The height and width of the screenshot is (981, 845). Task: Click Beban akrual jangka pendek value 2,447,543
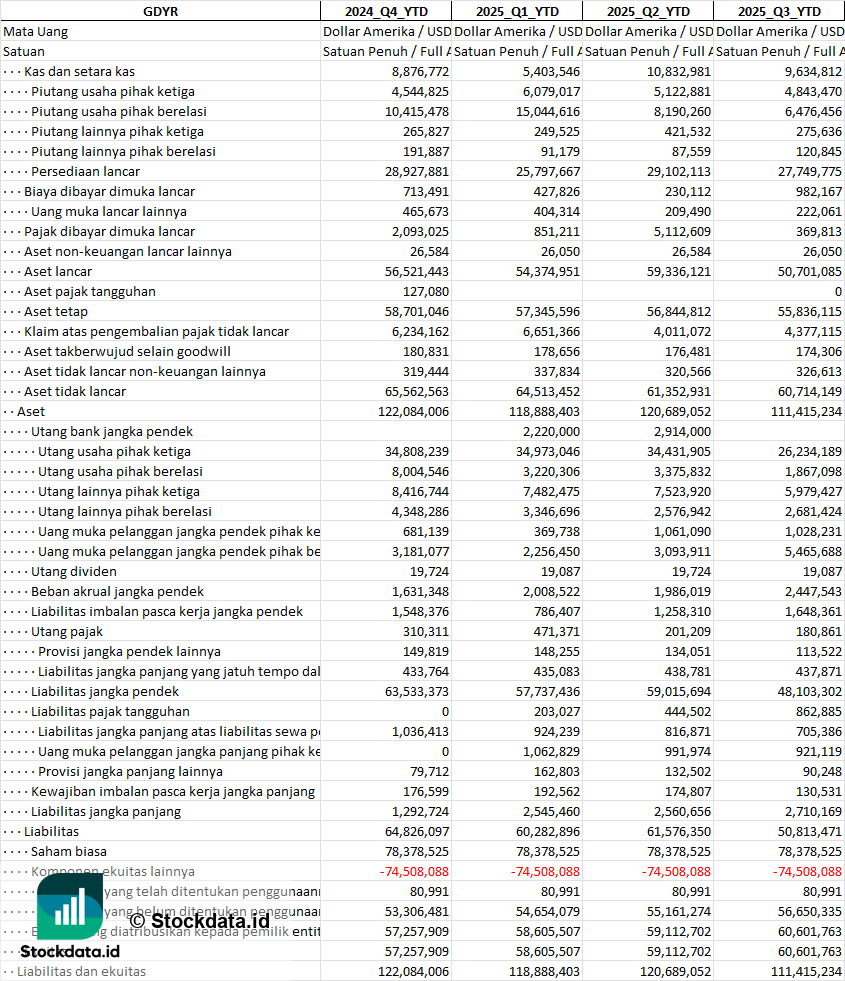pyautogui.click(x=814, y=592)
